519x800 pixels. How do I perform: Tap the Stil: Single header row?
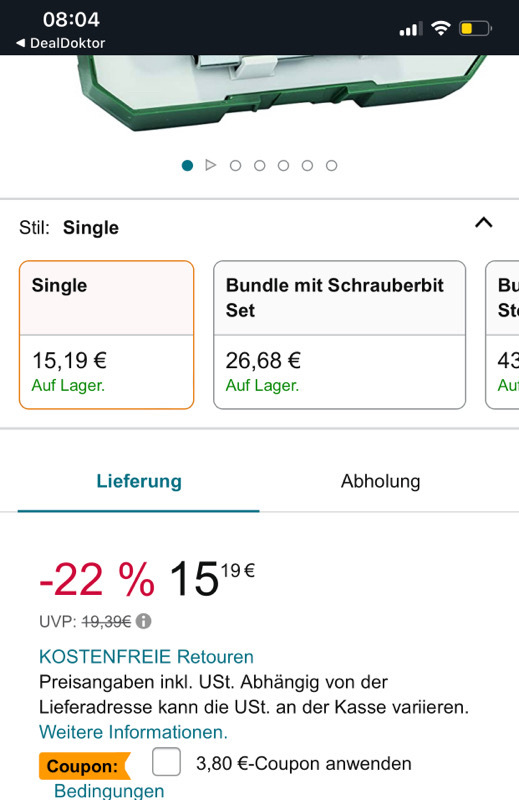coord(259,227)
